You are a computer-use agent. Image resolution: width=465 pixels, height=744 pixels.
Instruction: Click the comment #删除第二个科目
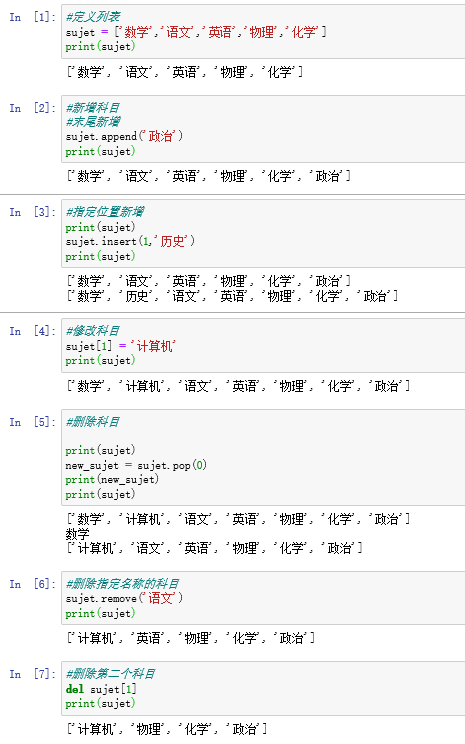tap(111, 674)
